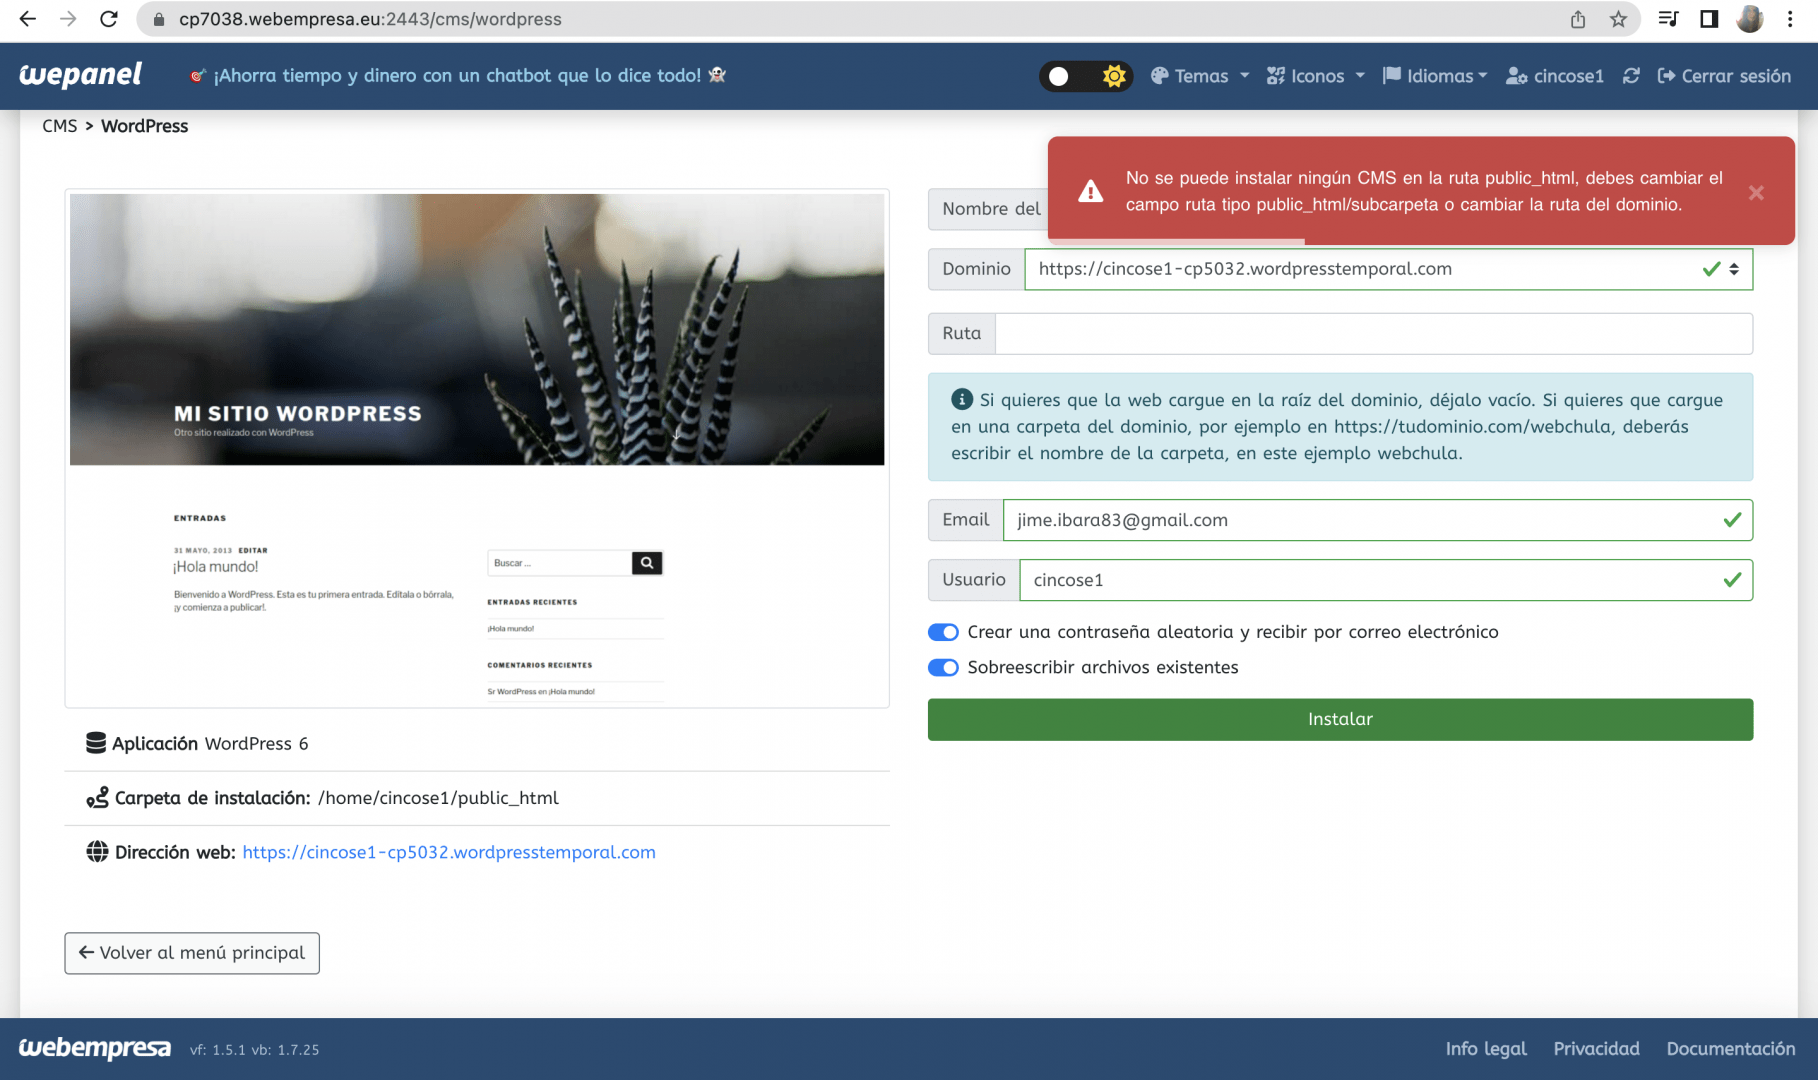This screenshot has height=1080, width=1818.
Task: Click the WordPress site preview thumbnail
Action: (477, 448)
